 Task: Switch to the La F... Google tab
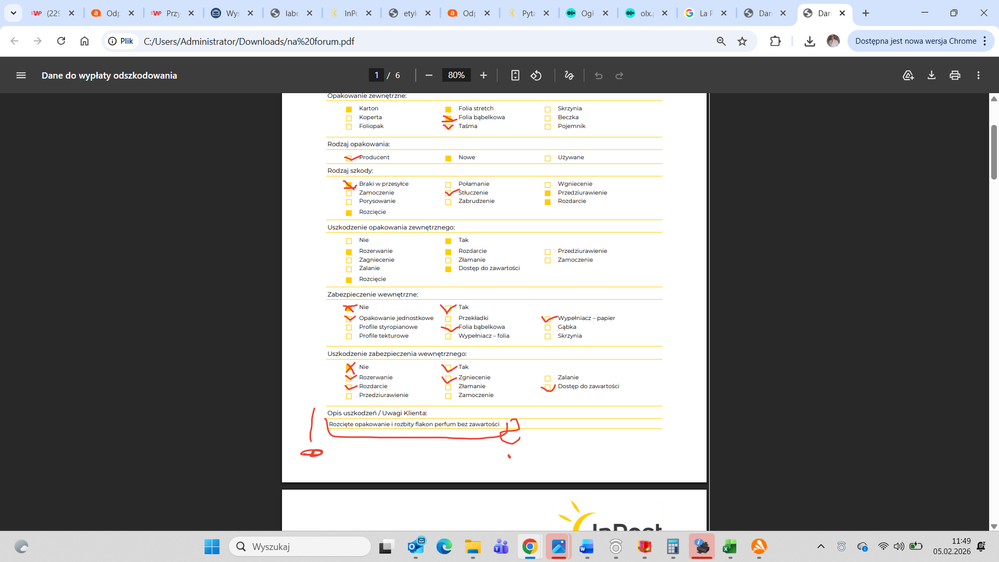point(704,14)
